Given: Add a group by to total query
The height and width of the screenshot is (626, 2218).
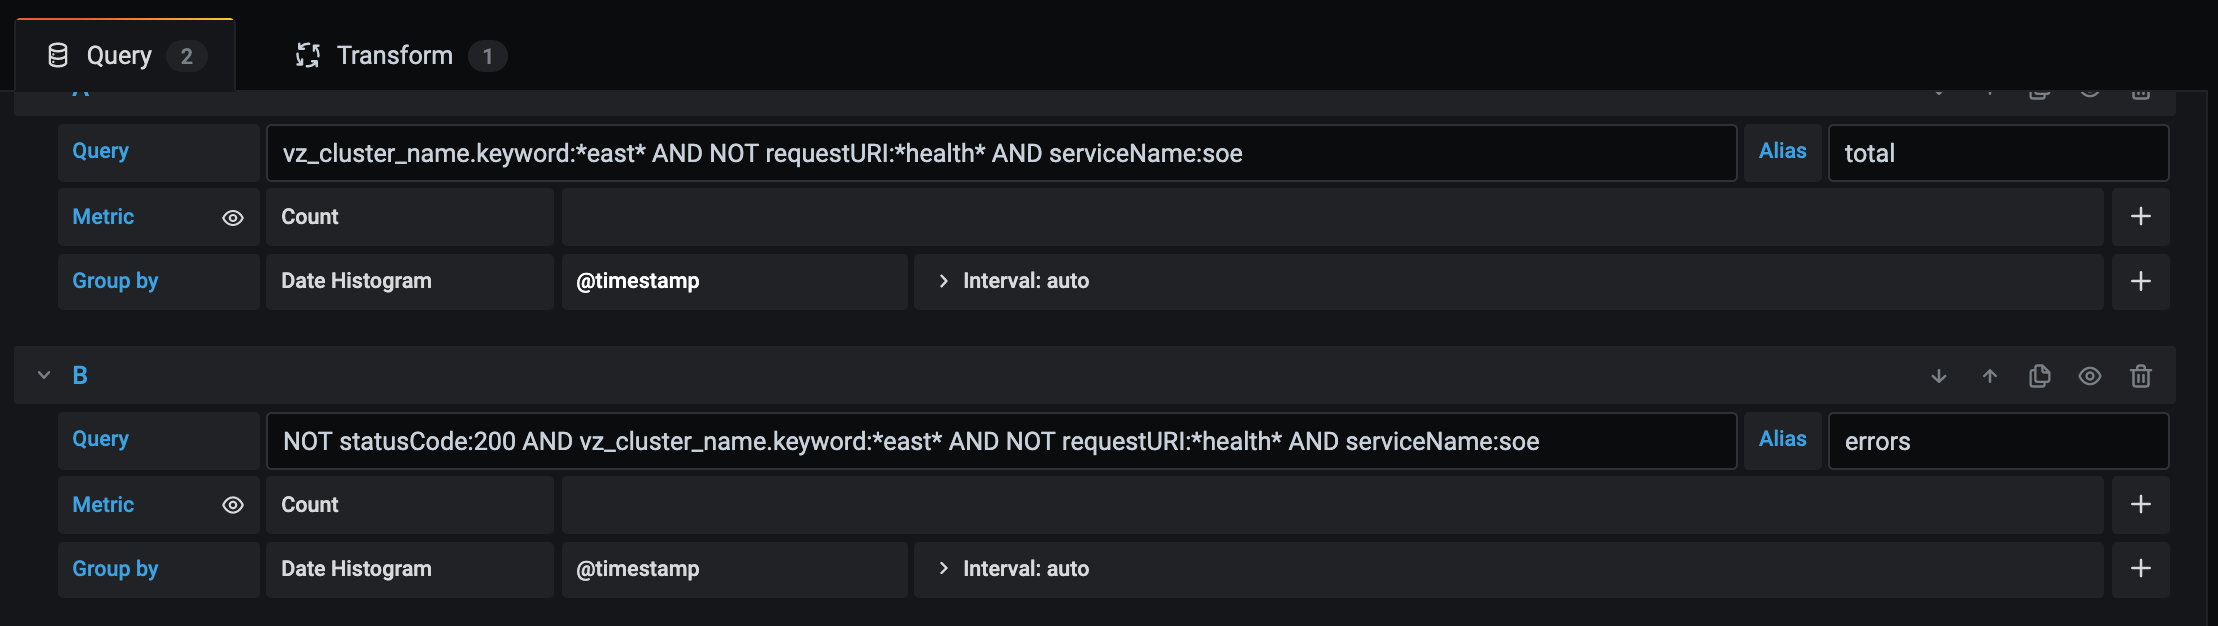Looking at the screenshot, I should pos(2141,281).
